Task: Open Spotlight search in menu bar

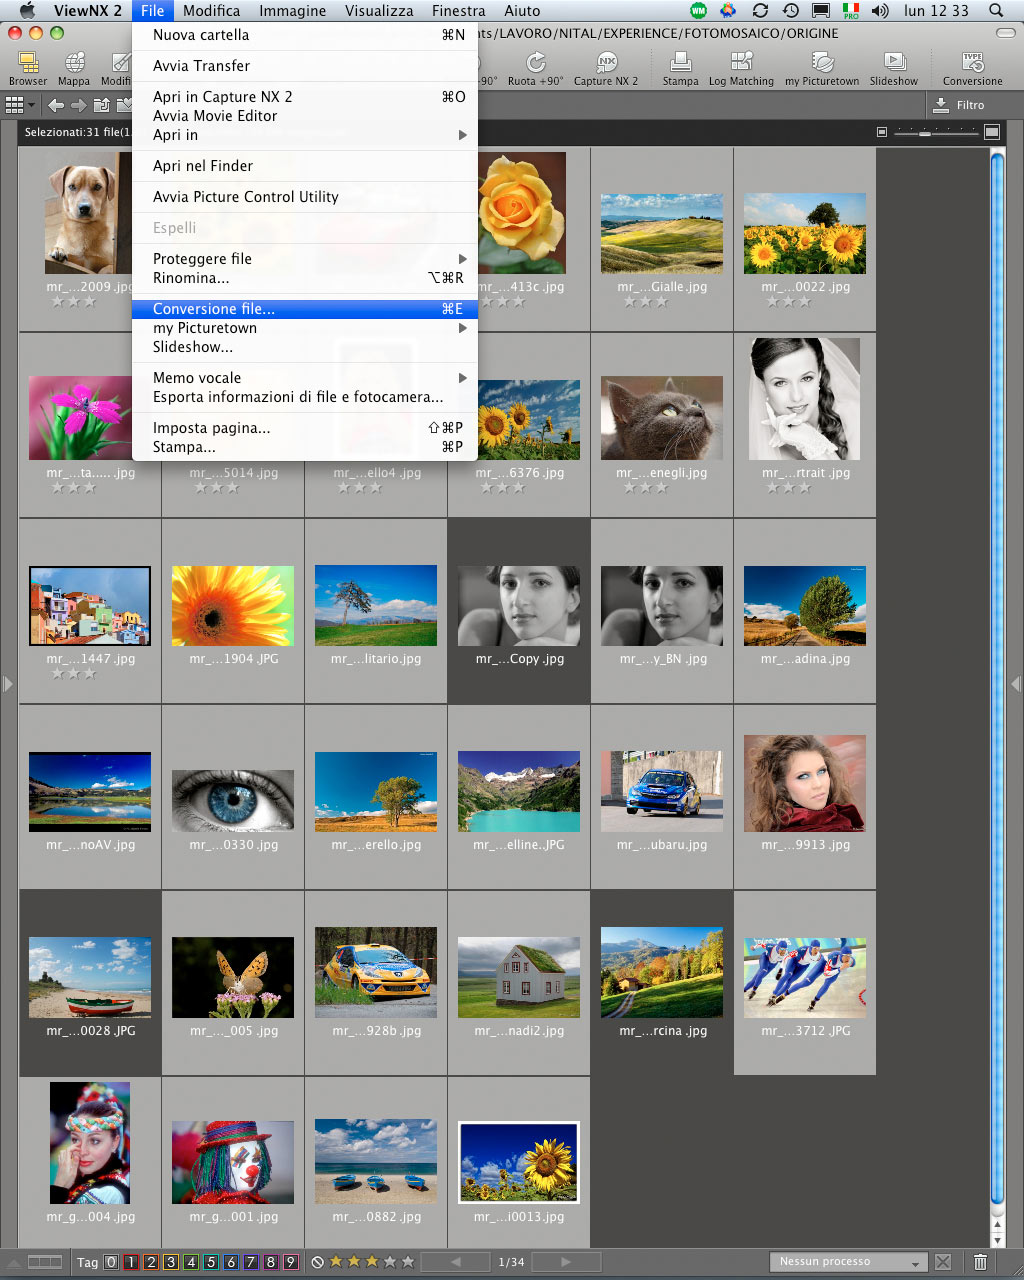Action: (x=996, y=11)
